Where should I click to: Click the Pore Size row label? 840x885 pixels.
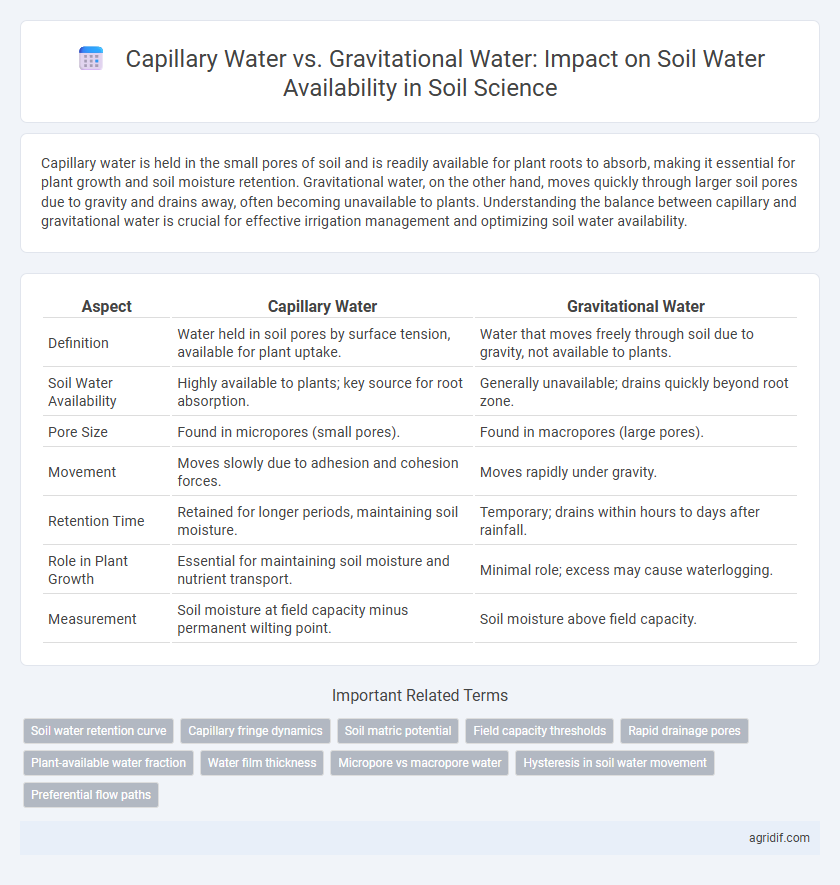78,432
